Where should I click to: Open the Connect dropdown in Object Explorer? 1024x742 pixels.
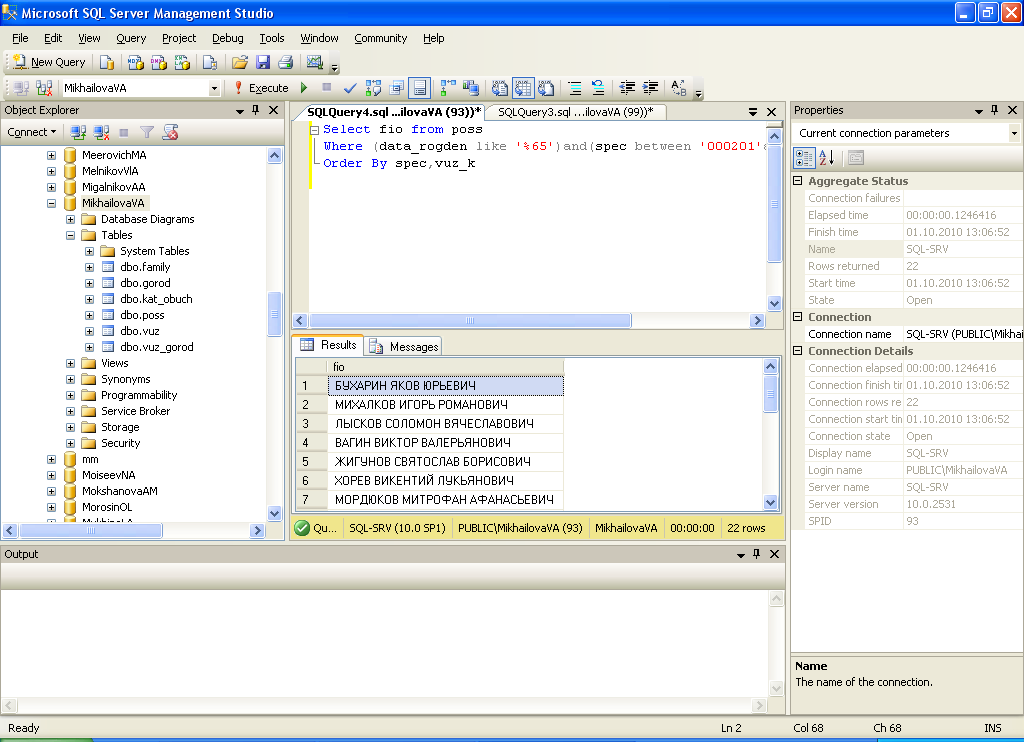(31, 132)
